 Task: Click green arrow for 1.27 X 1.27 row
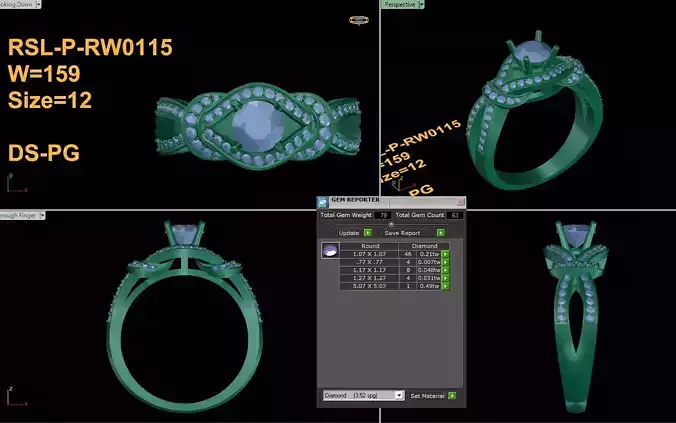point(445,278)
